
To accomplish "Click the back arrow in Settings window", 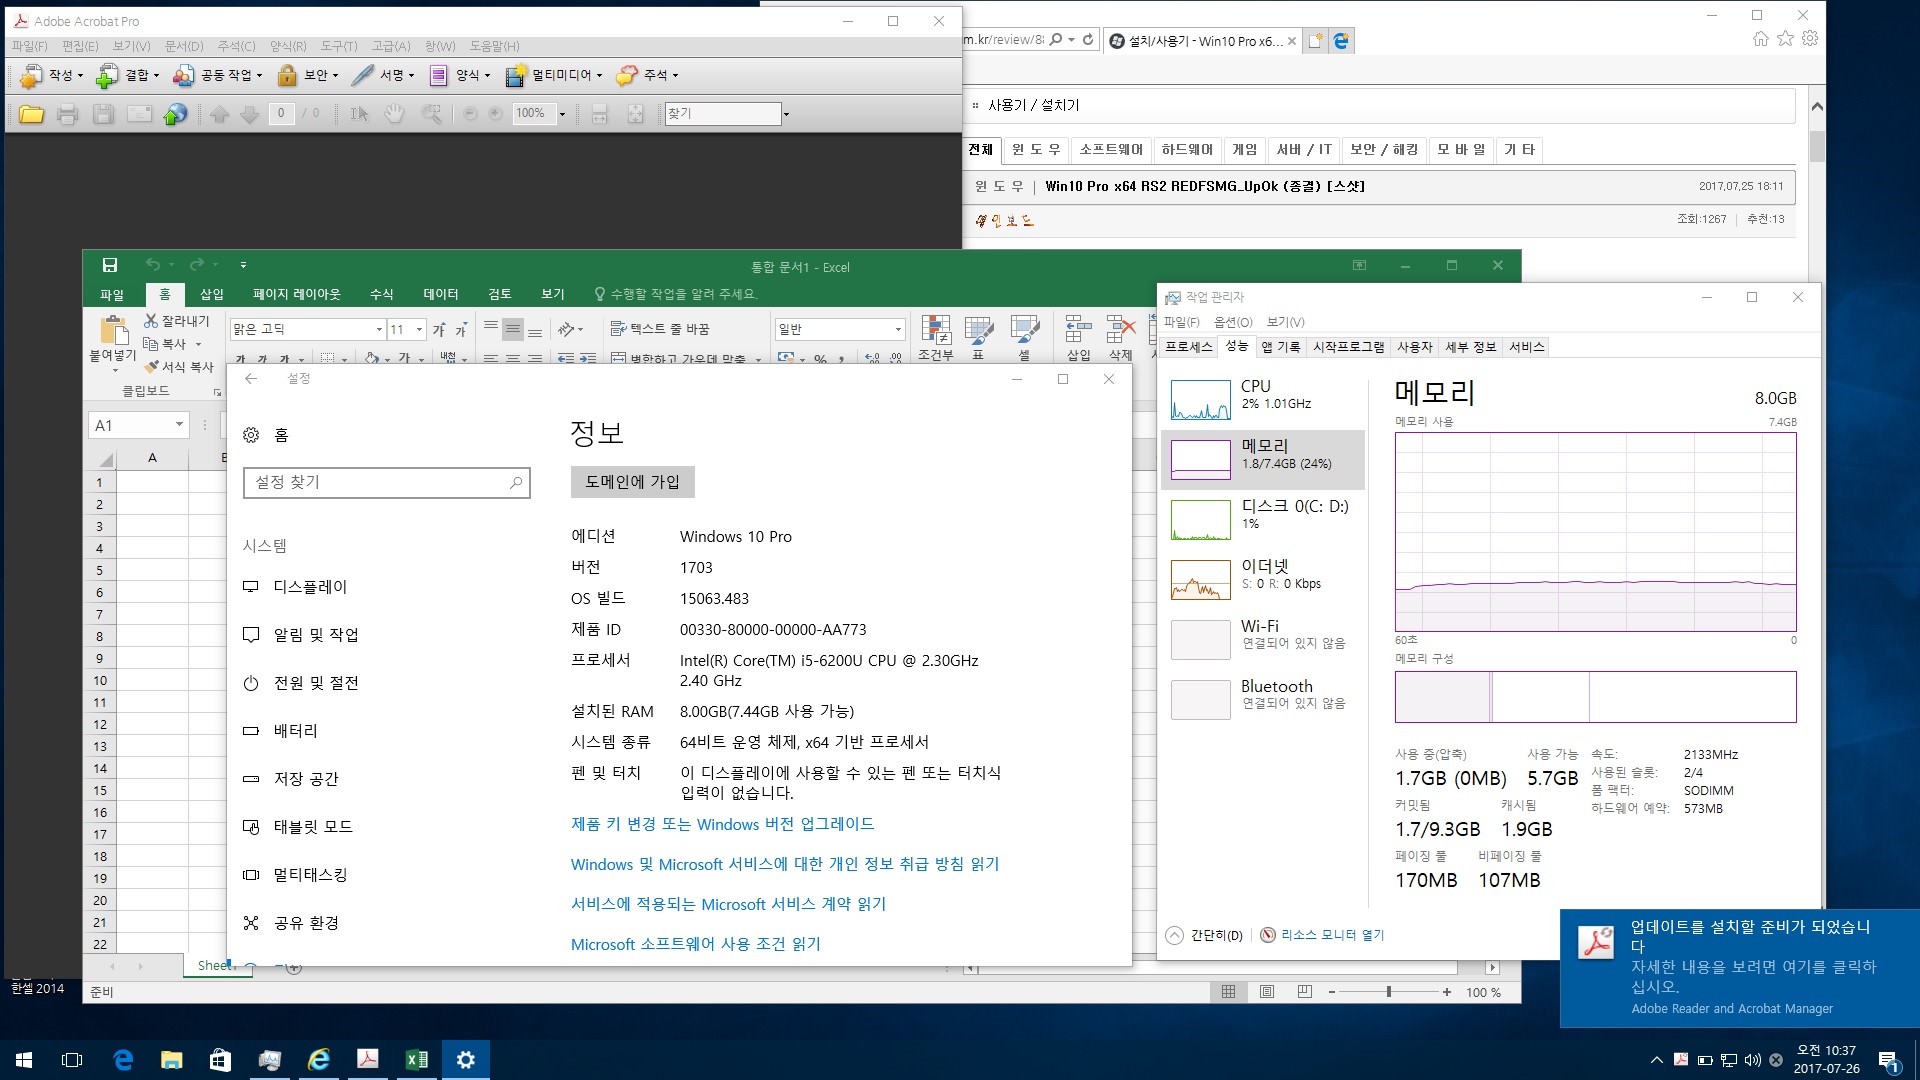I will 251,378.
